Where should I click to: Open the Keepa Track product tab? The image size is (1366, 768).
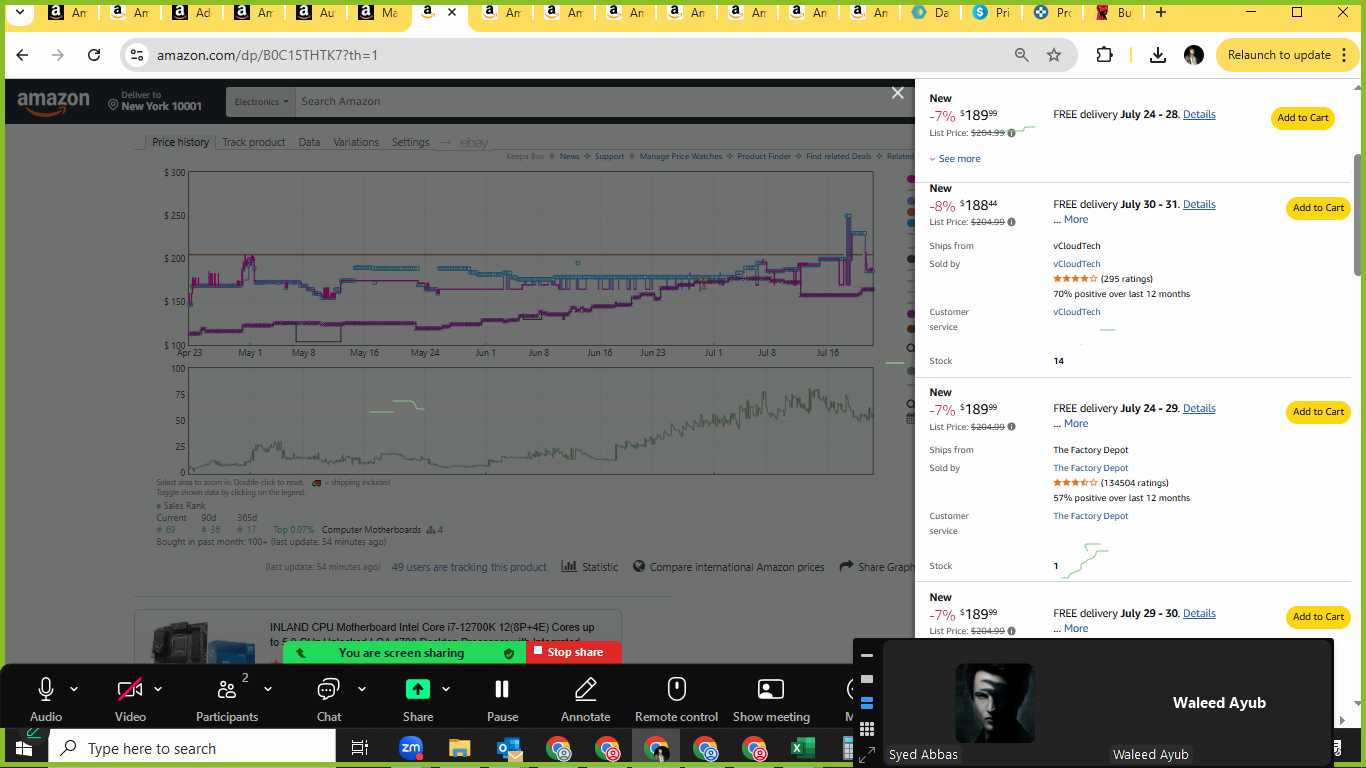click(253, 142)
